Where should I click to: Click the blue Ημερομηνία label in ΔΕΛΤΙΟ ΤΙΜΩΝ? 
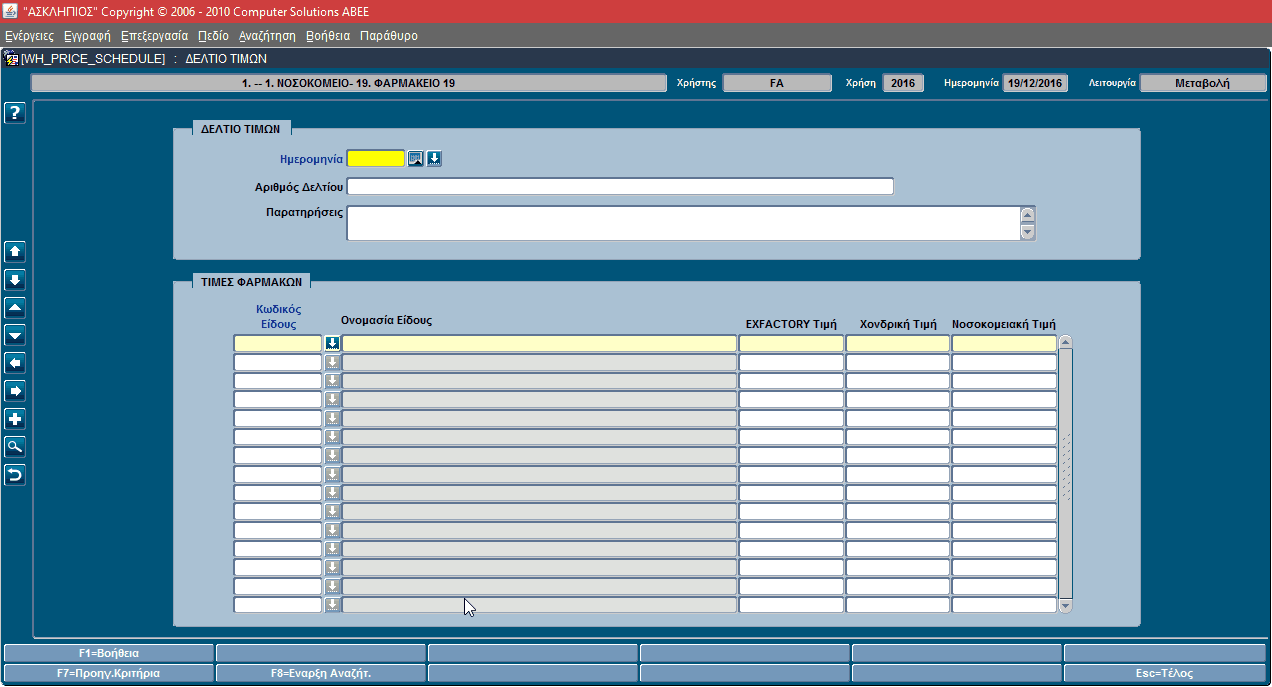pos(311,159)
